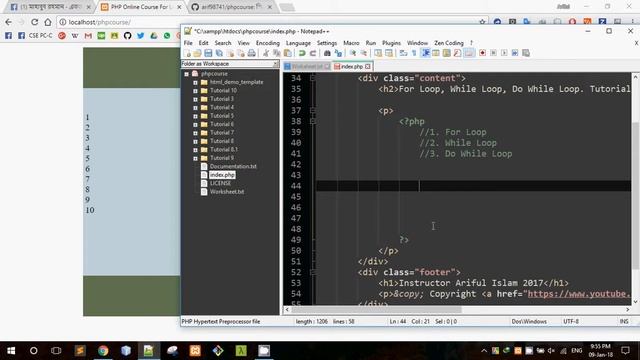Expand the Tutorial 7 folder

[x=195, y=133]
